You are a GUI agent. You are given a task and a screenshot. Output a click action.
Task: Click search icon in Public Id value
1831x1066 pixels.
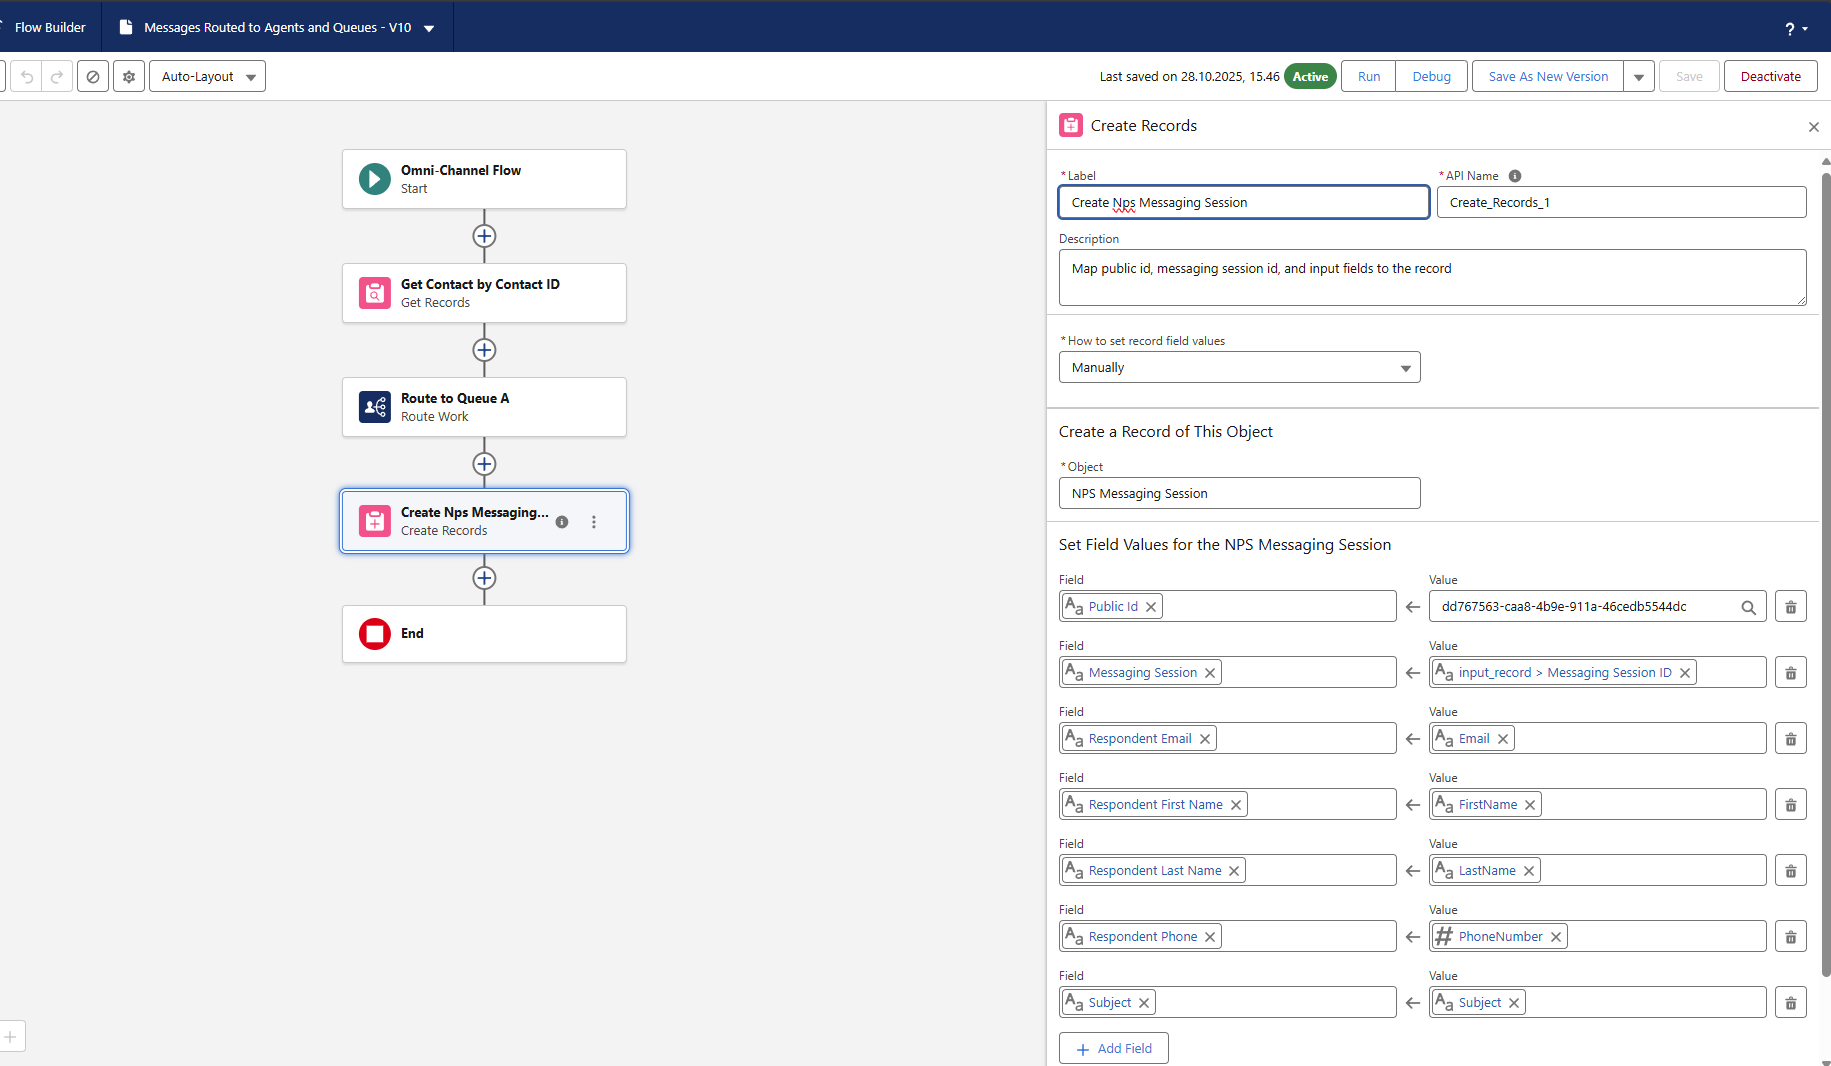pyautogui.click(x=1748, y=607)
